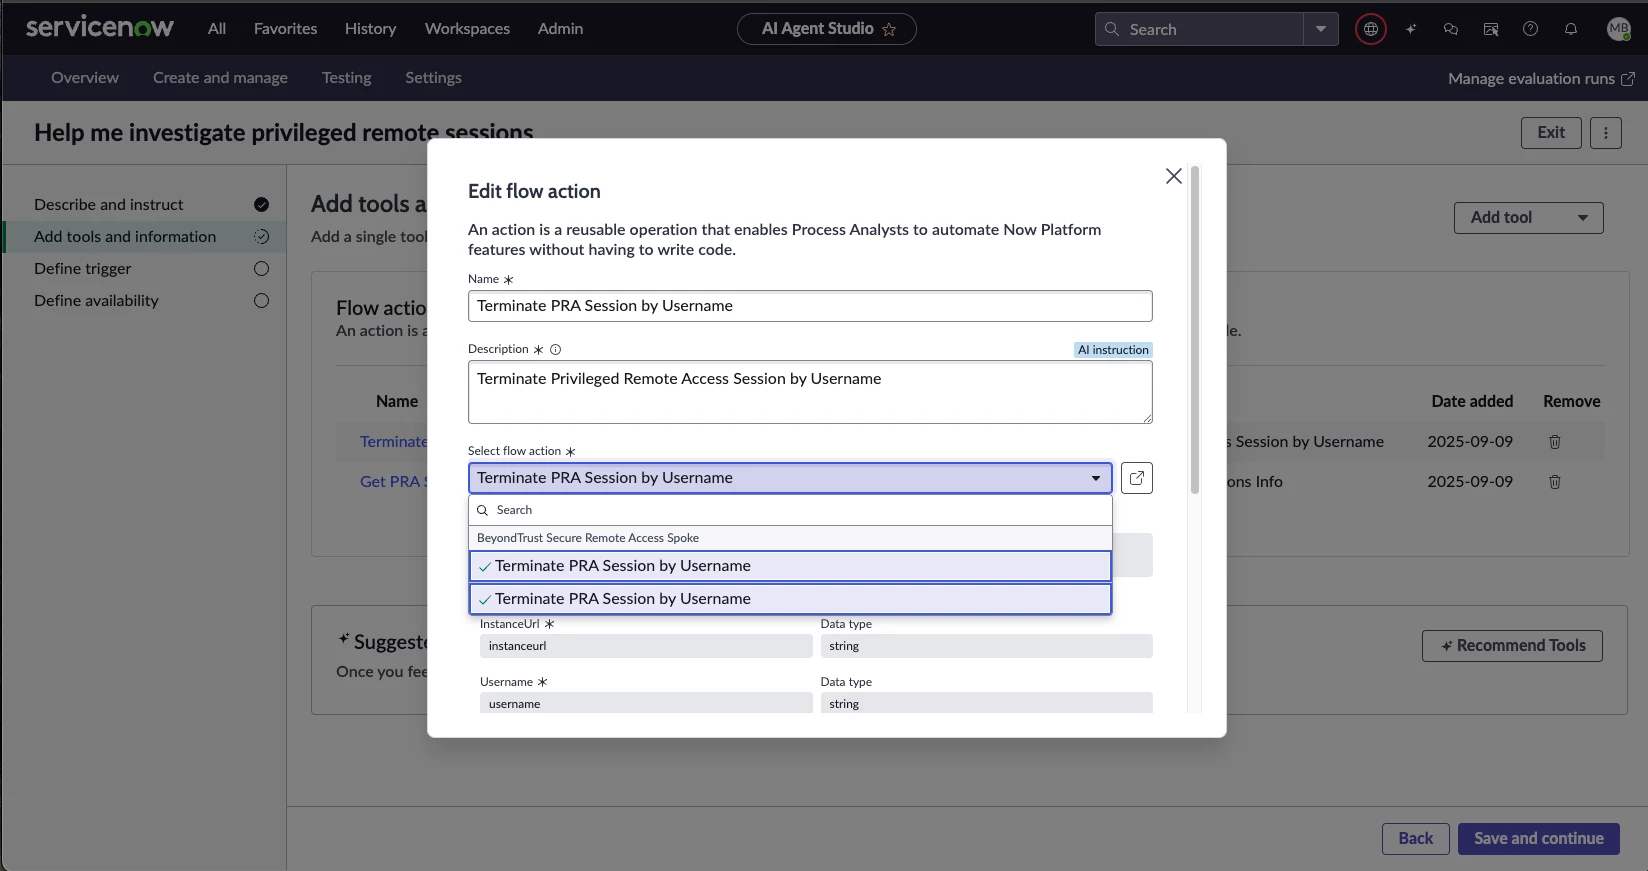
Task: Click the username input value field
Action: (x=646, y=703)
